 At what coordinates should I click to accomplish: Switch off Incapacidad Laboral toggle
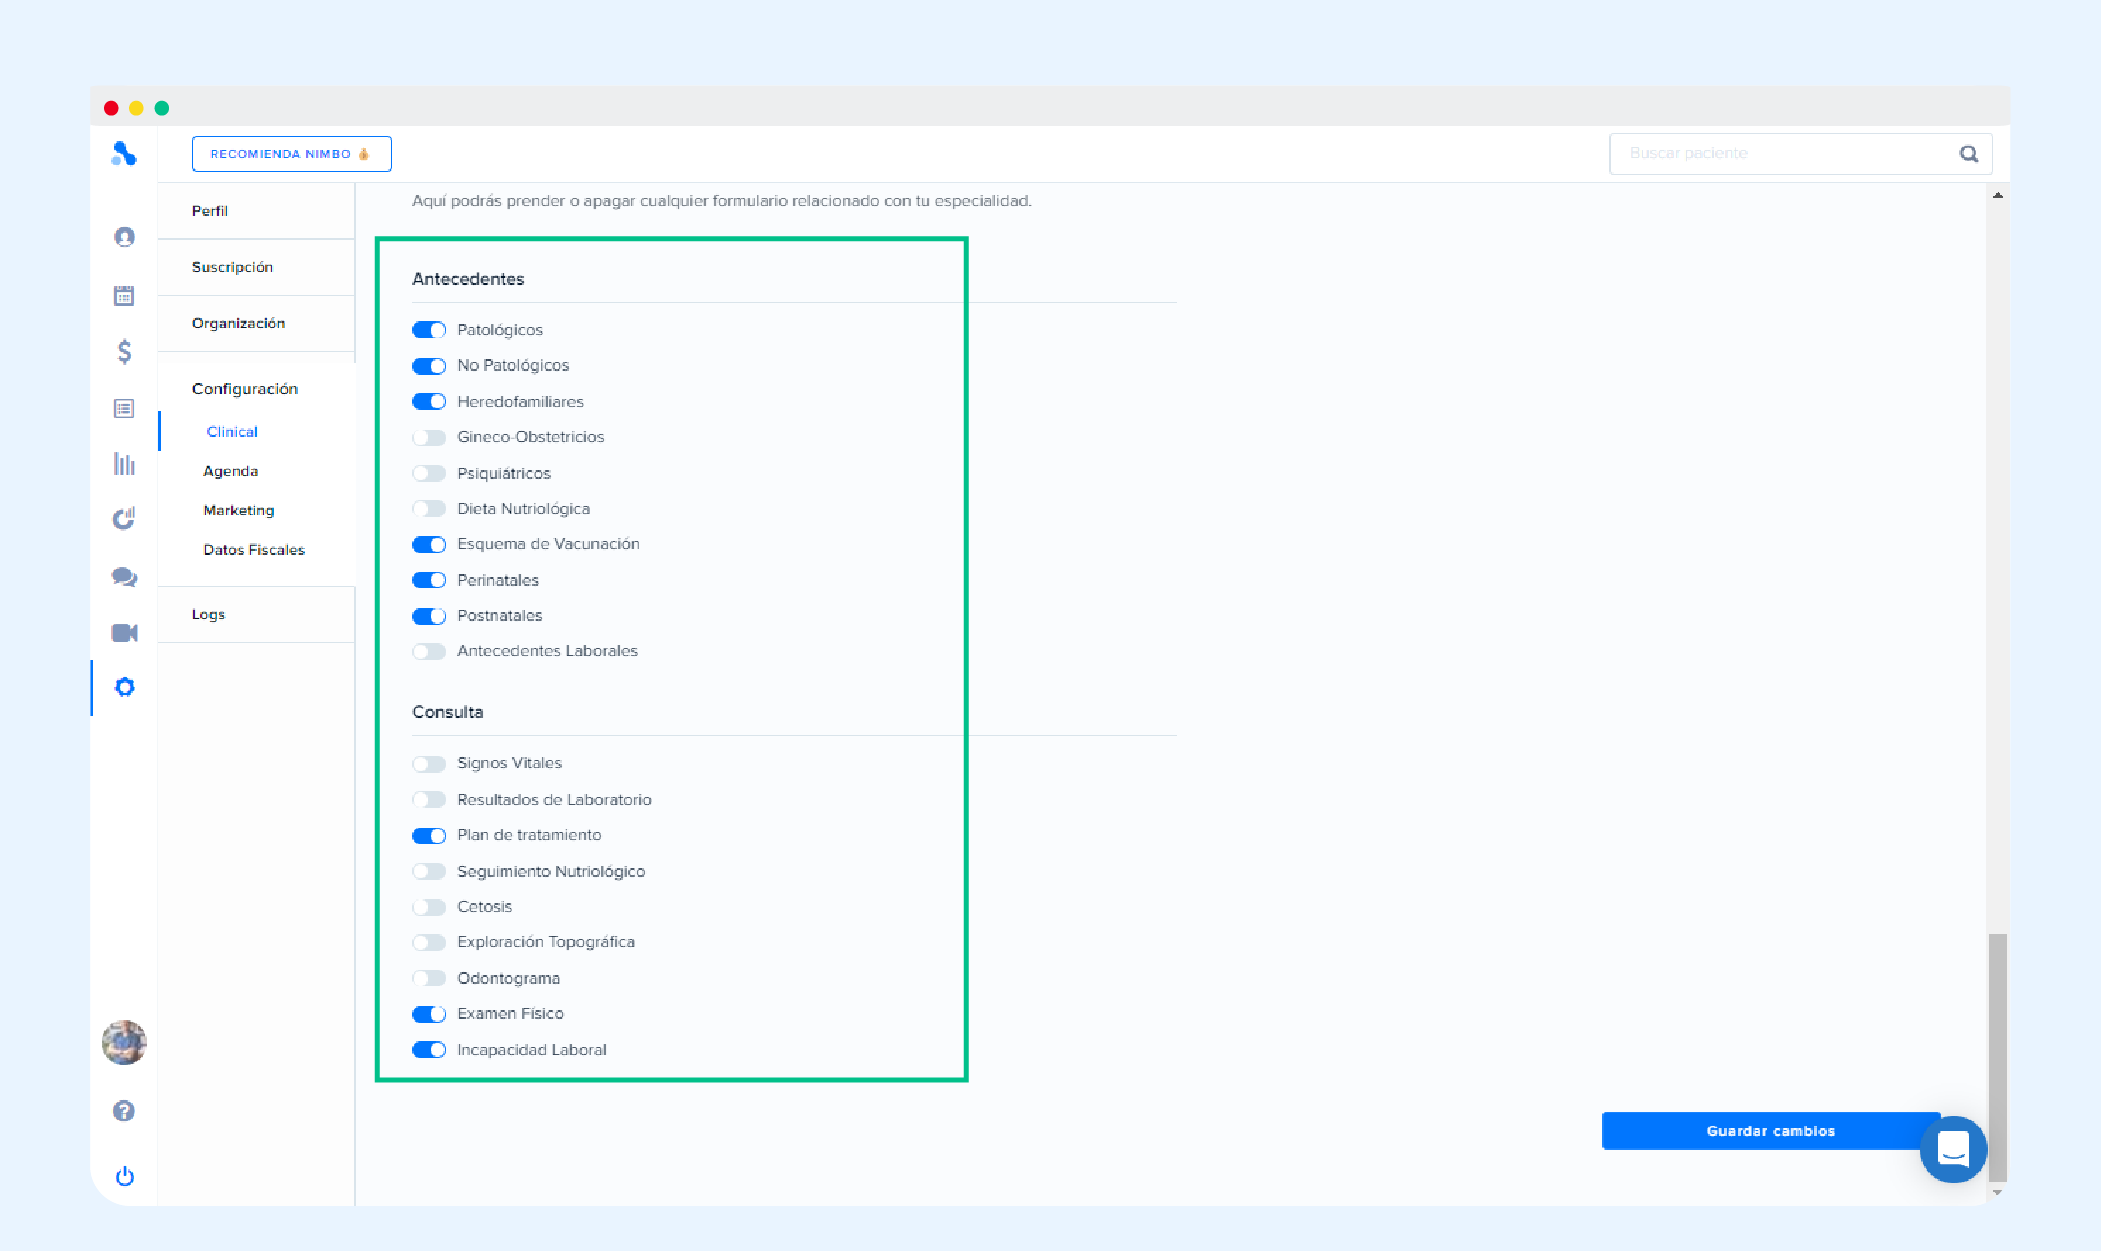pyautogui.click(x=429, y=1050)
